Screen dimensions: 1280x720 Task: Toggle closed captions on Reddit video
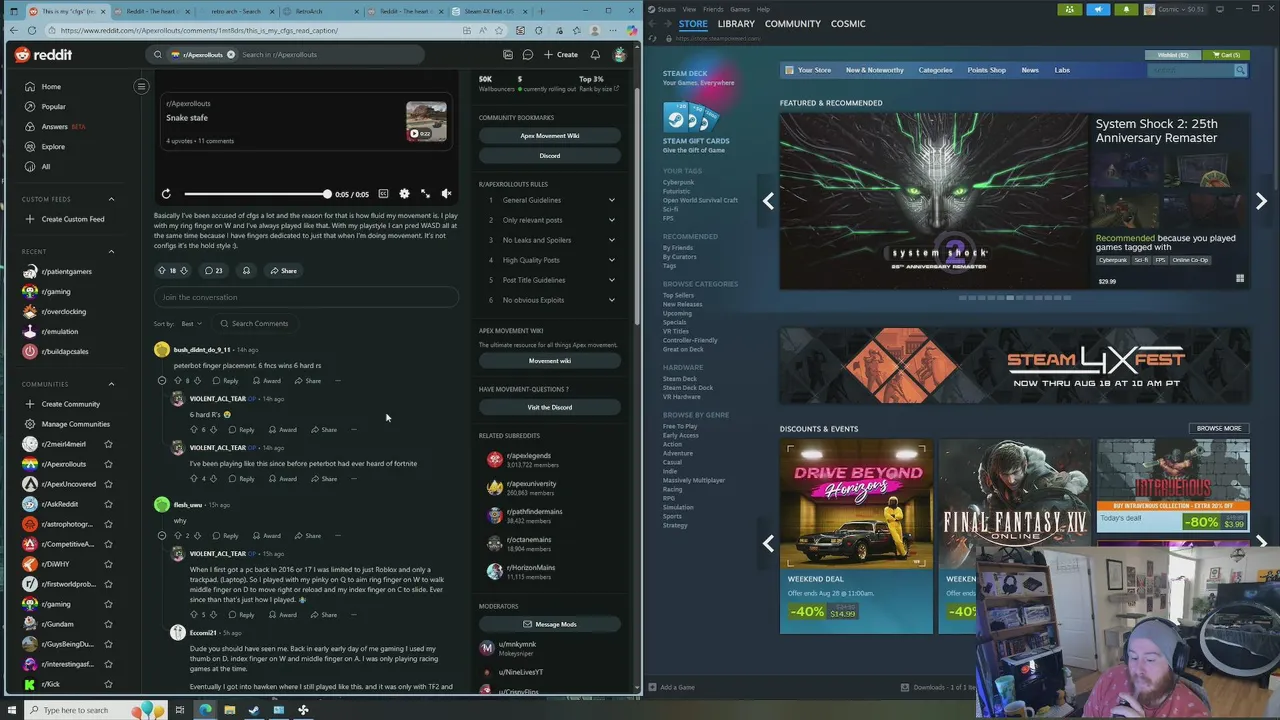coord(383,194)
